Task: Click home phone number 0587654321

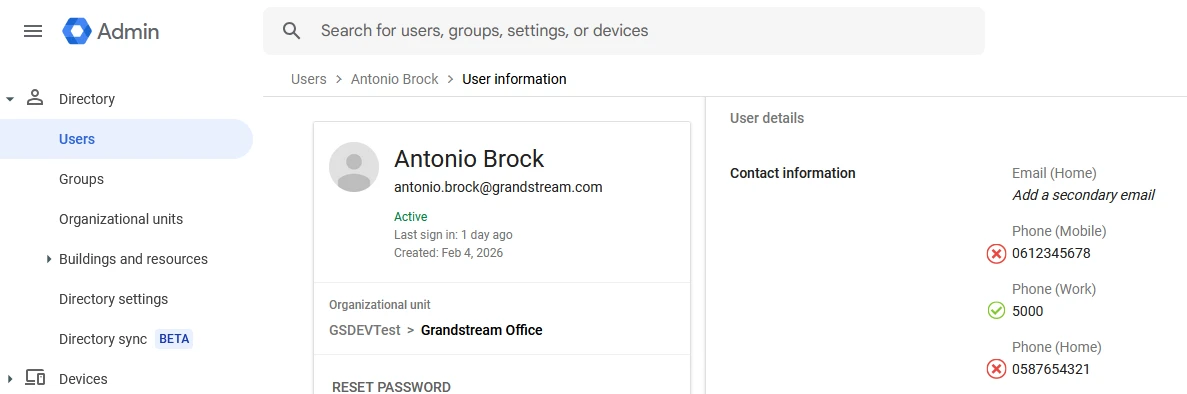Action: click(1051, 369)
